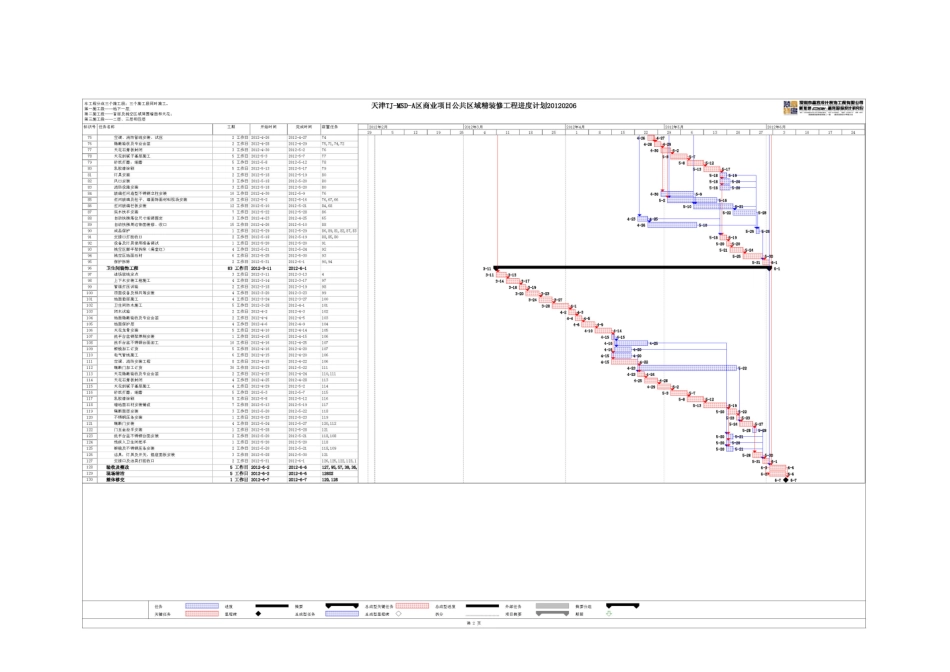Click the first line of top-left notes
The width and height of the screenshot is (950, 672).
tap(126, 104)
